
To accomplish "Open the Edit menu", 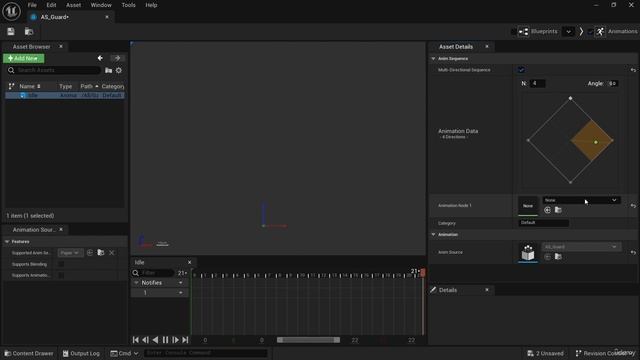I will (51, 5).
